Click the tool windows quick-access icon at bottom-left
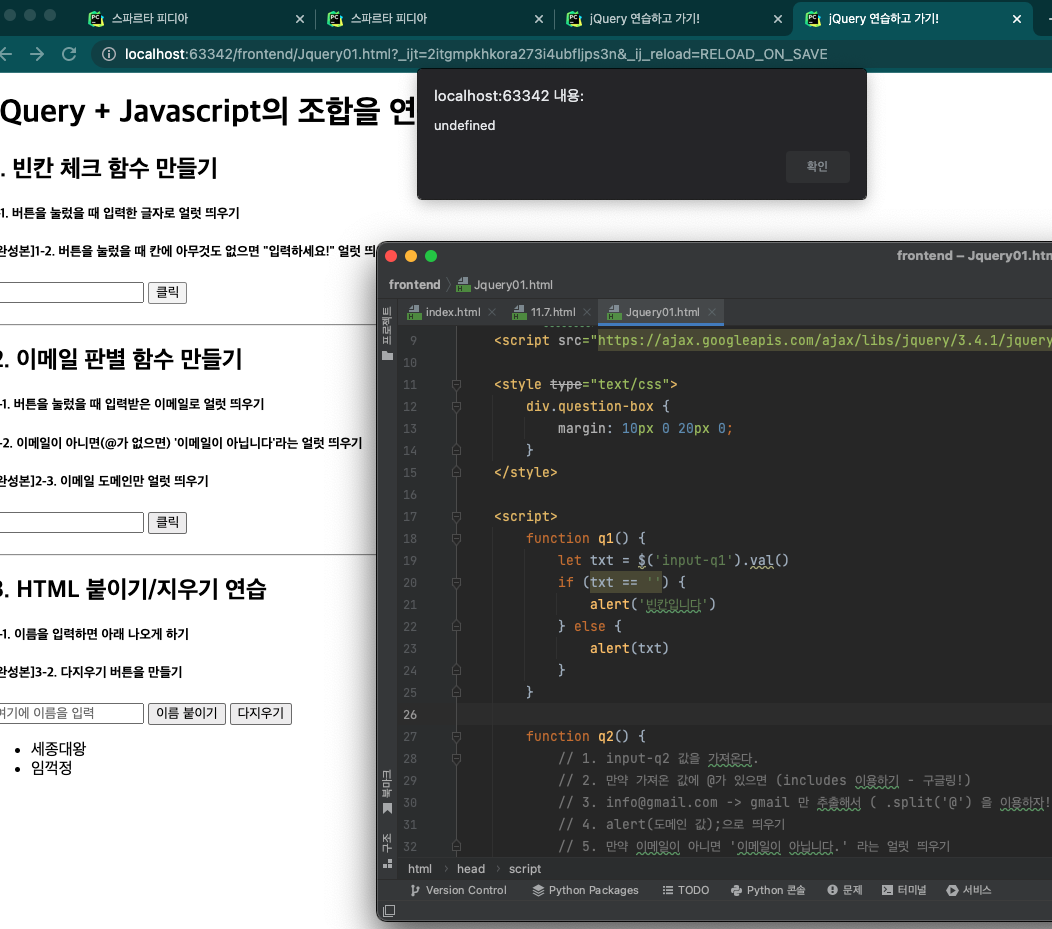Viewport: 1052px width, 929px height. click(389, 911)
